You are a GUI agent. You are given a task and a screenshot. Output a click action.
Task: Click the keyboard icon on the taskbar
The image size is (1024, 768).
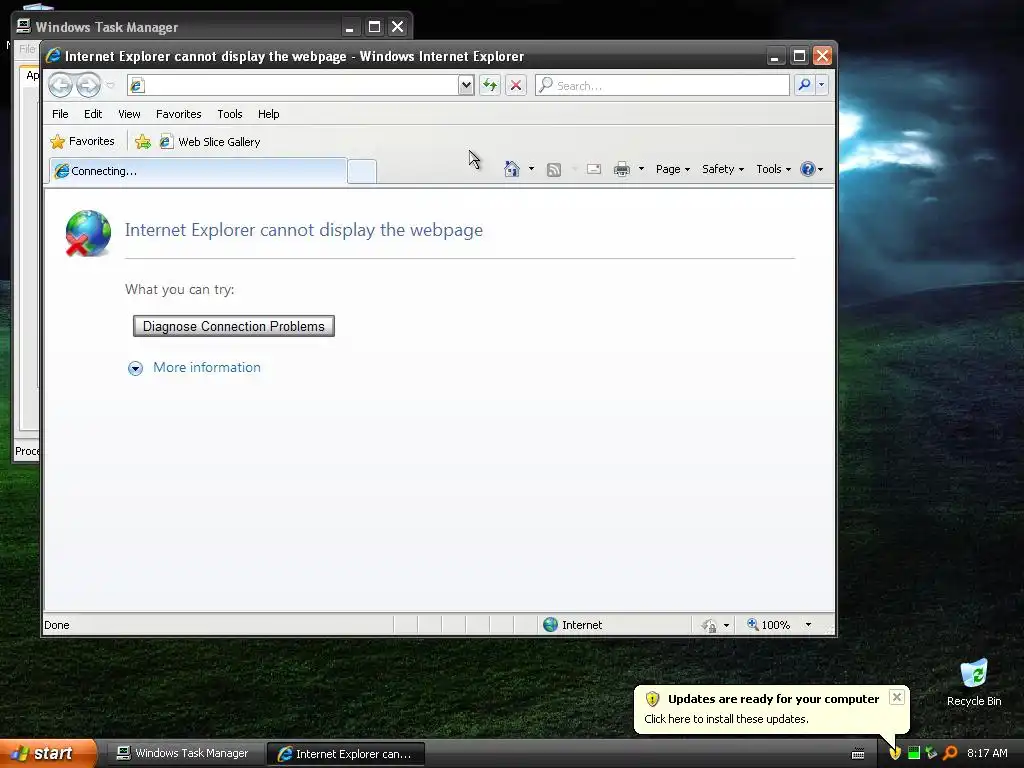click(859, 754)
